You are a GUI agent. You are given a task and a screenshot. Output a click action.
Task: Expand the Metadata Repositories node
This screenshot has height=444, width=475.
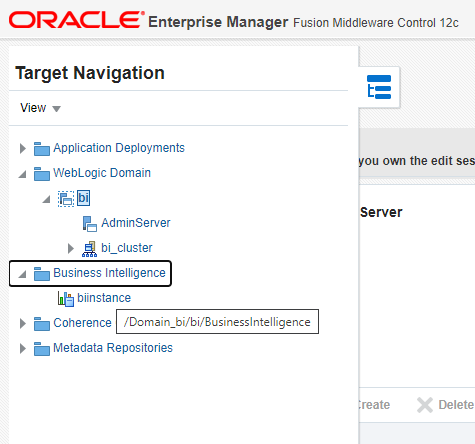(23, 348)
